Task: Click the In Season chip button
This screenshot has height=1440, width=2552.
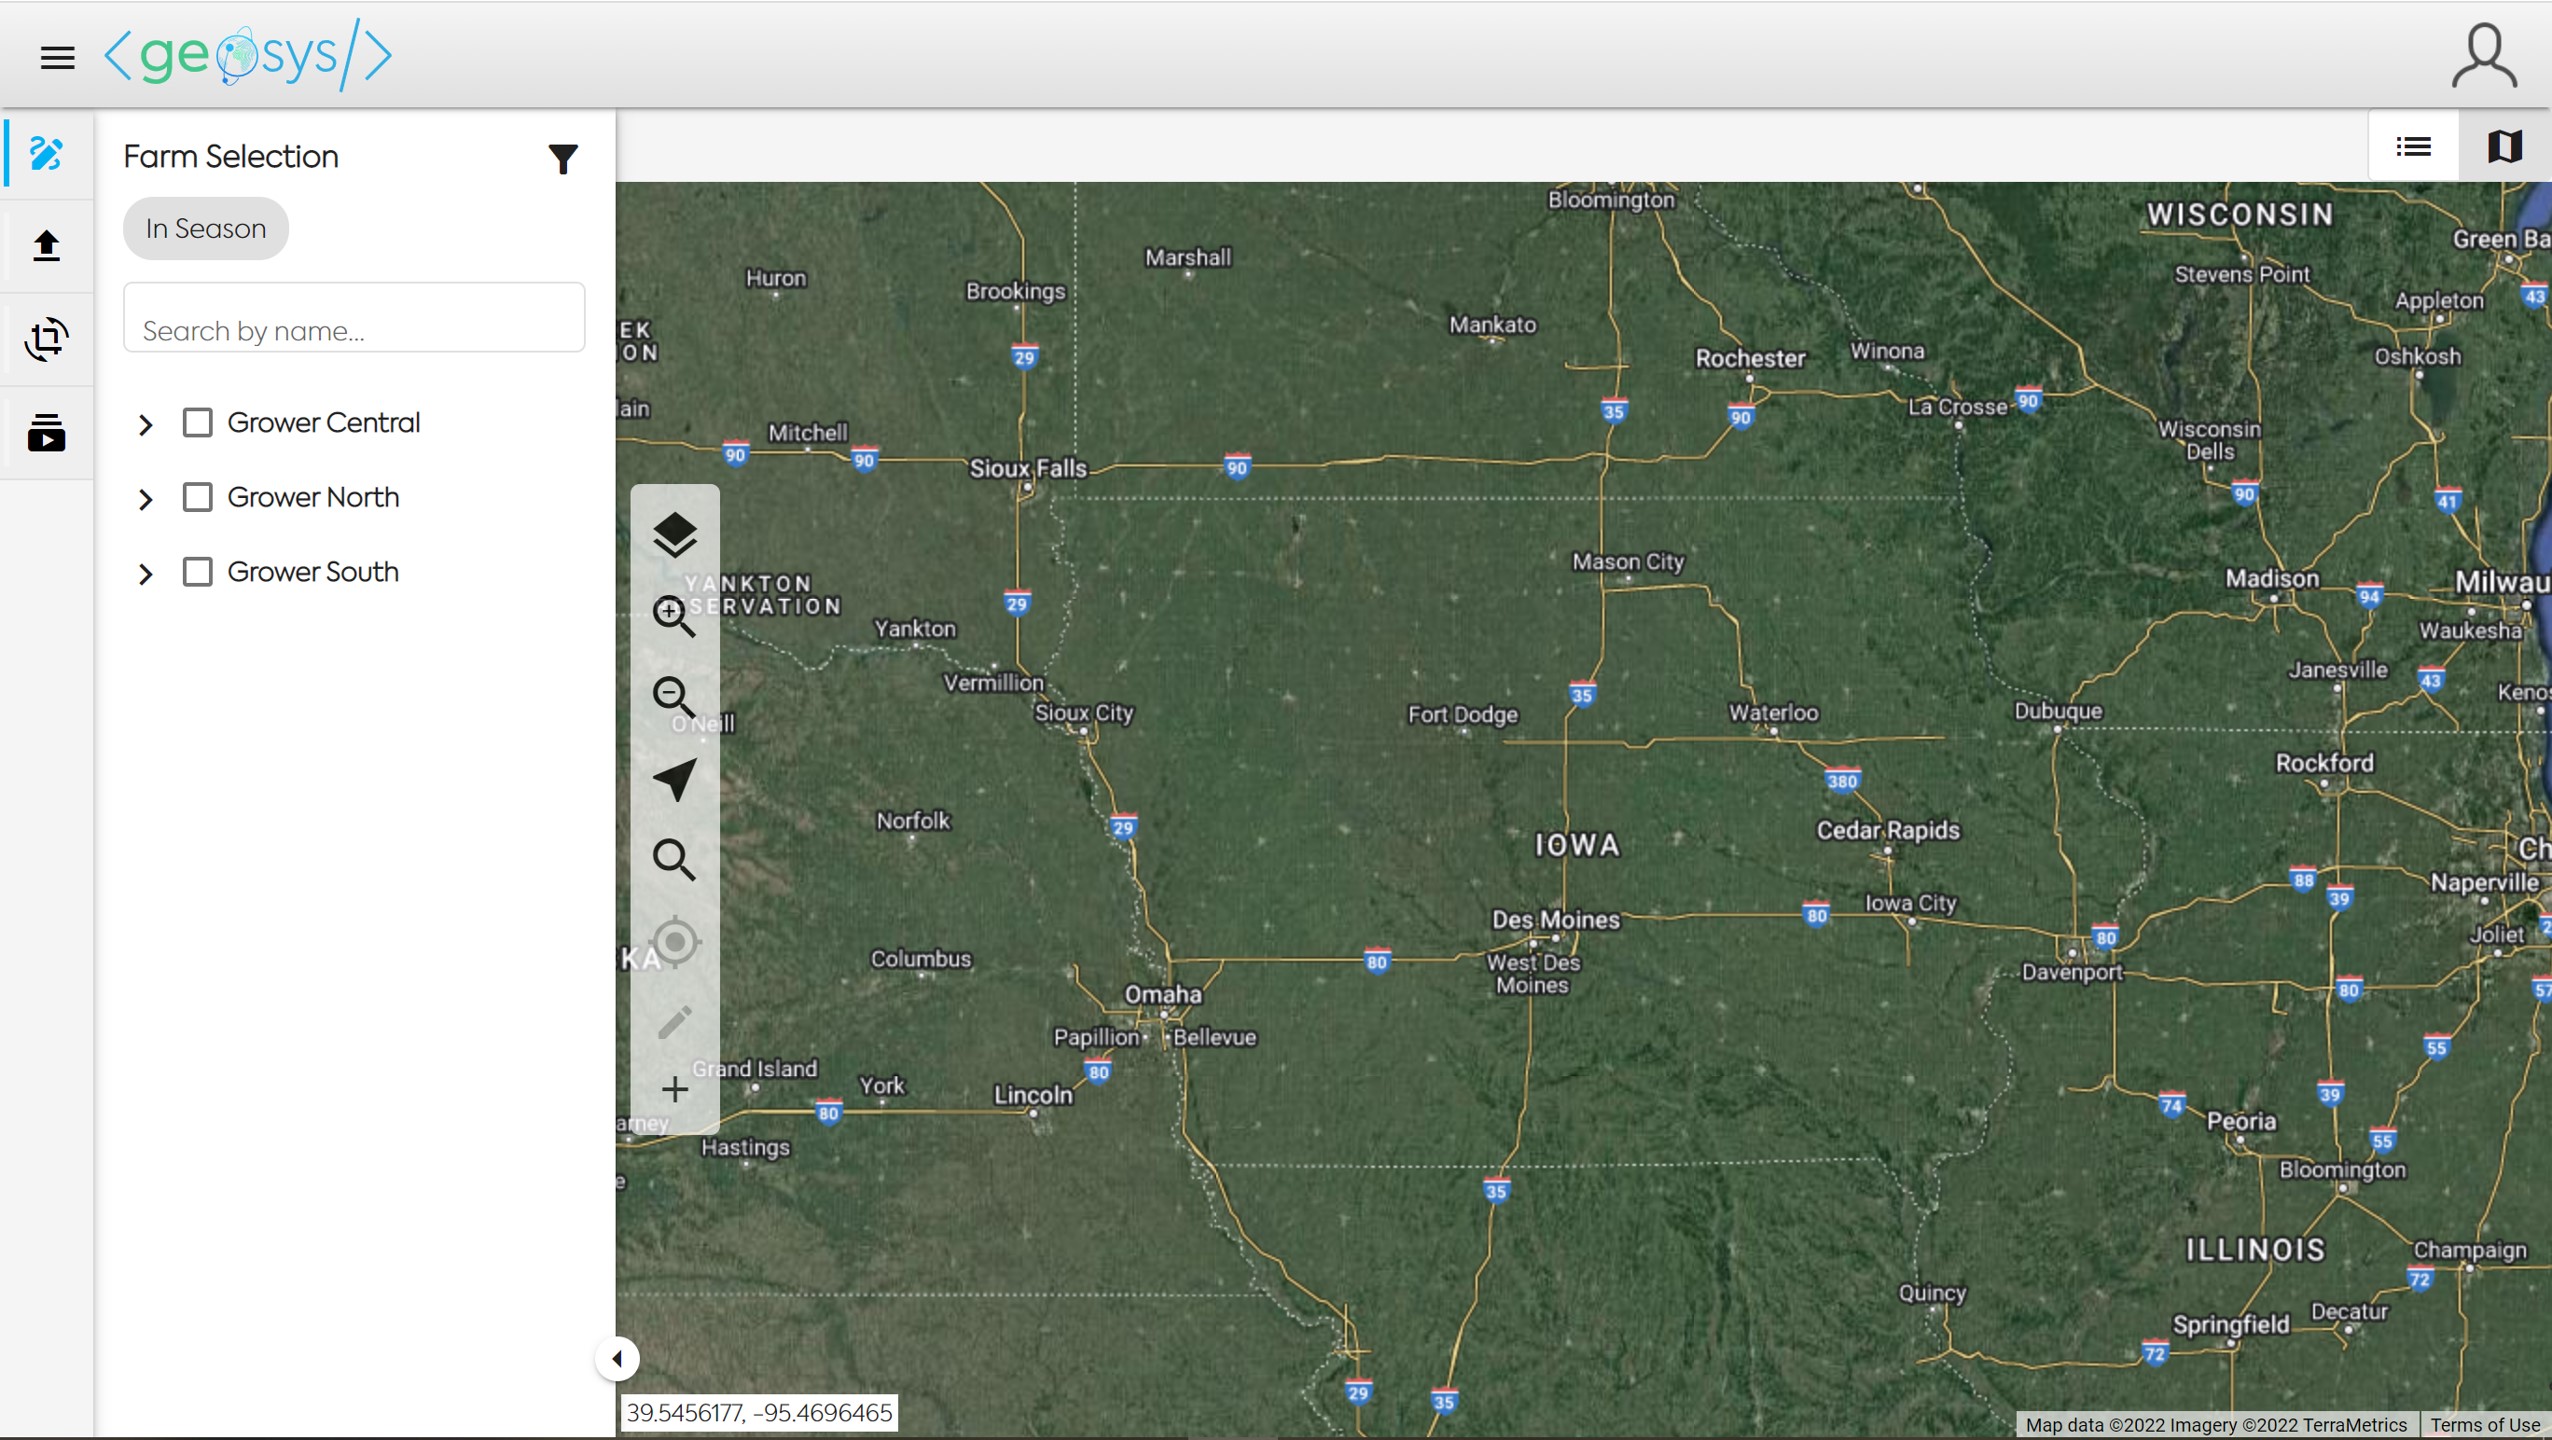Action: coord(206,229)
